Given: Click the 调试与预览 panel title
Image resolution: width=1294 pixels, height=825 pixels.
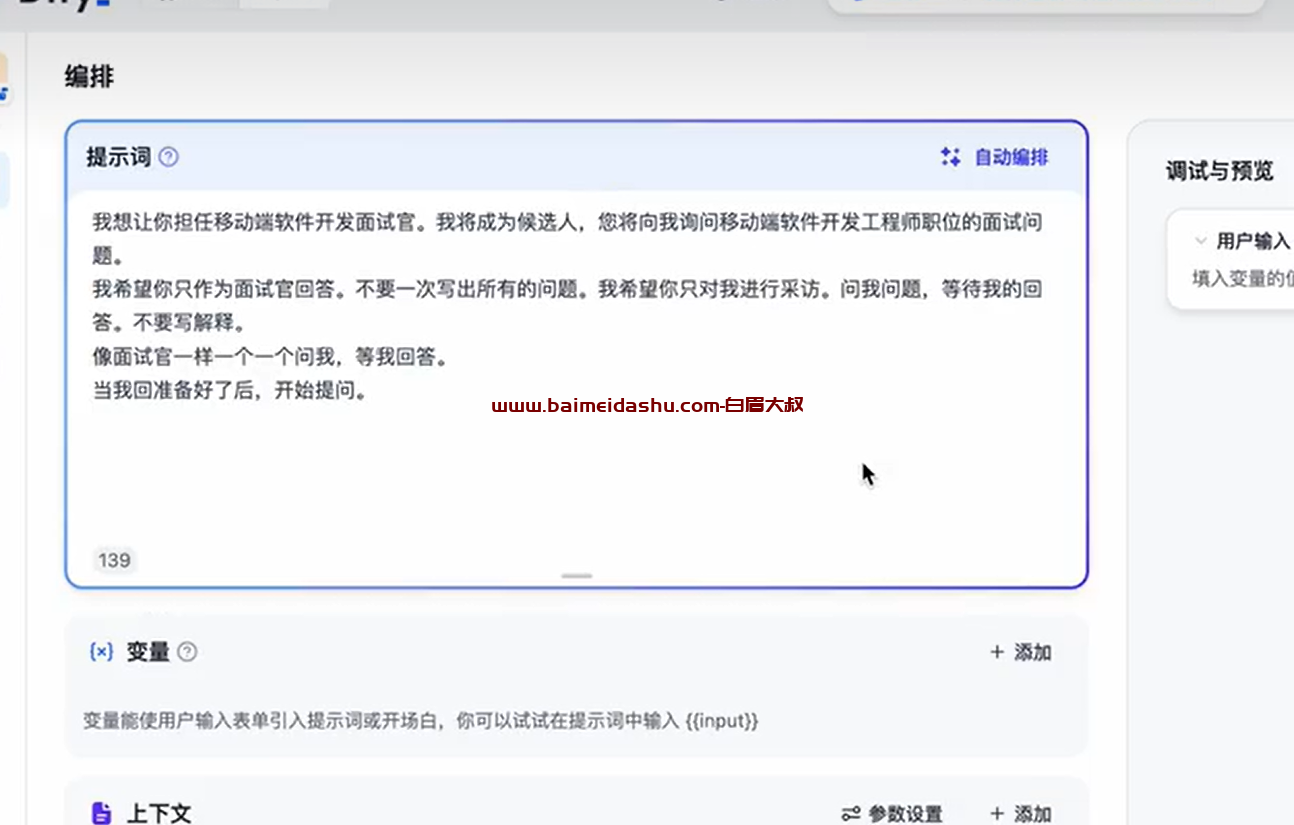Looking at the screenshot, I should tap(1220, 171).
